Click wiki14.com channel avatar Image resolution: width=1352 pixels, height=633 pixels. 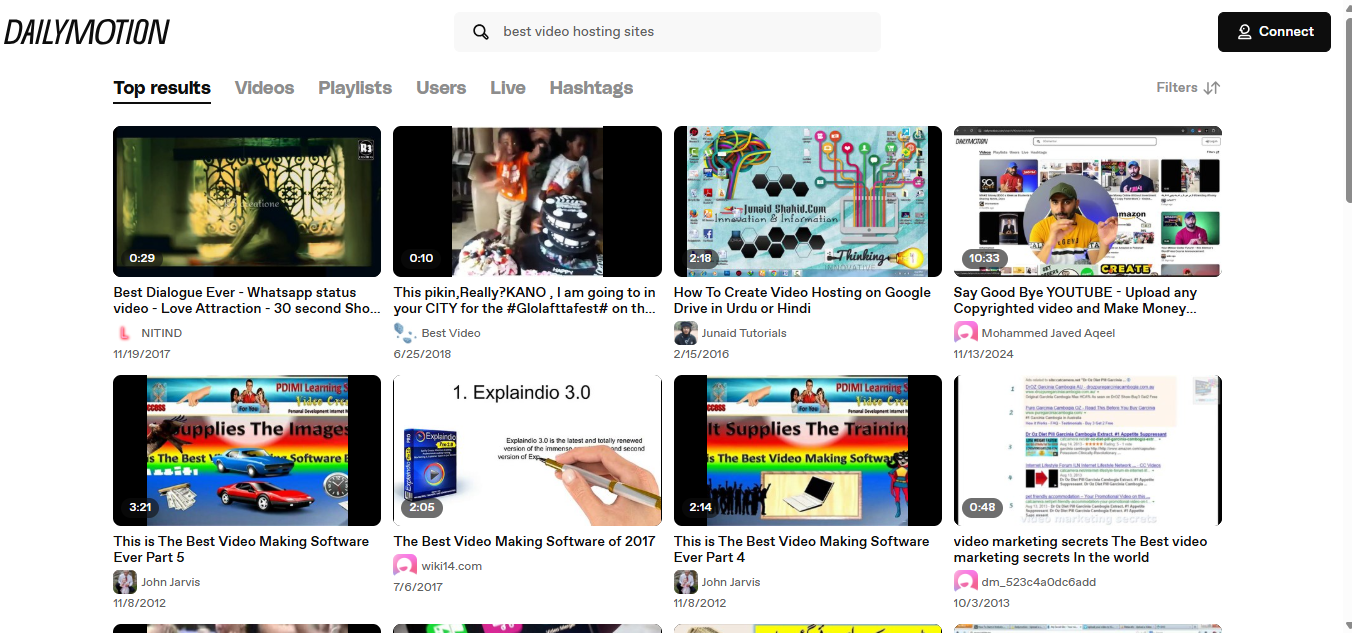click(x=405, y=566)
